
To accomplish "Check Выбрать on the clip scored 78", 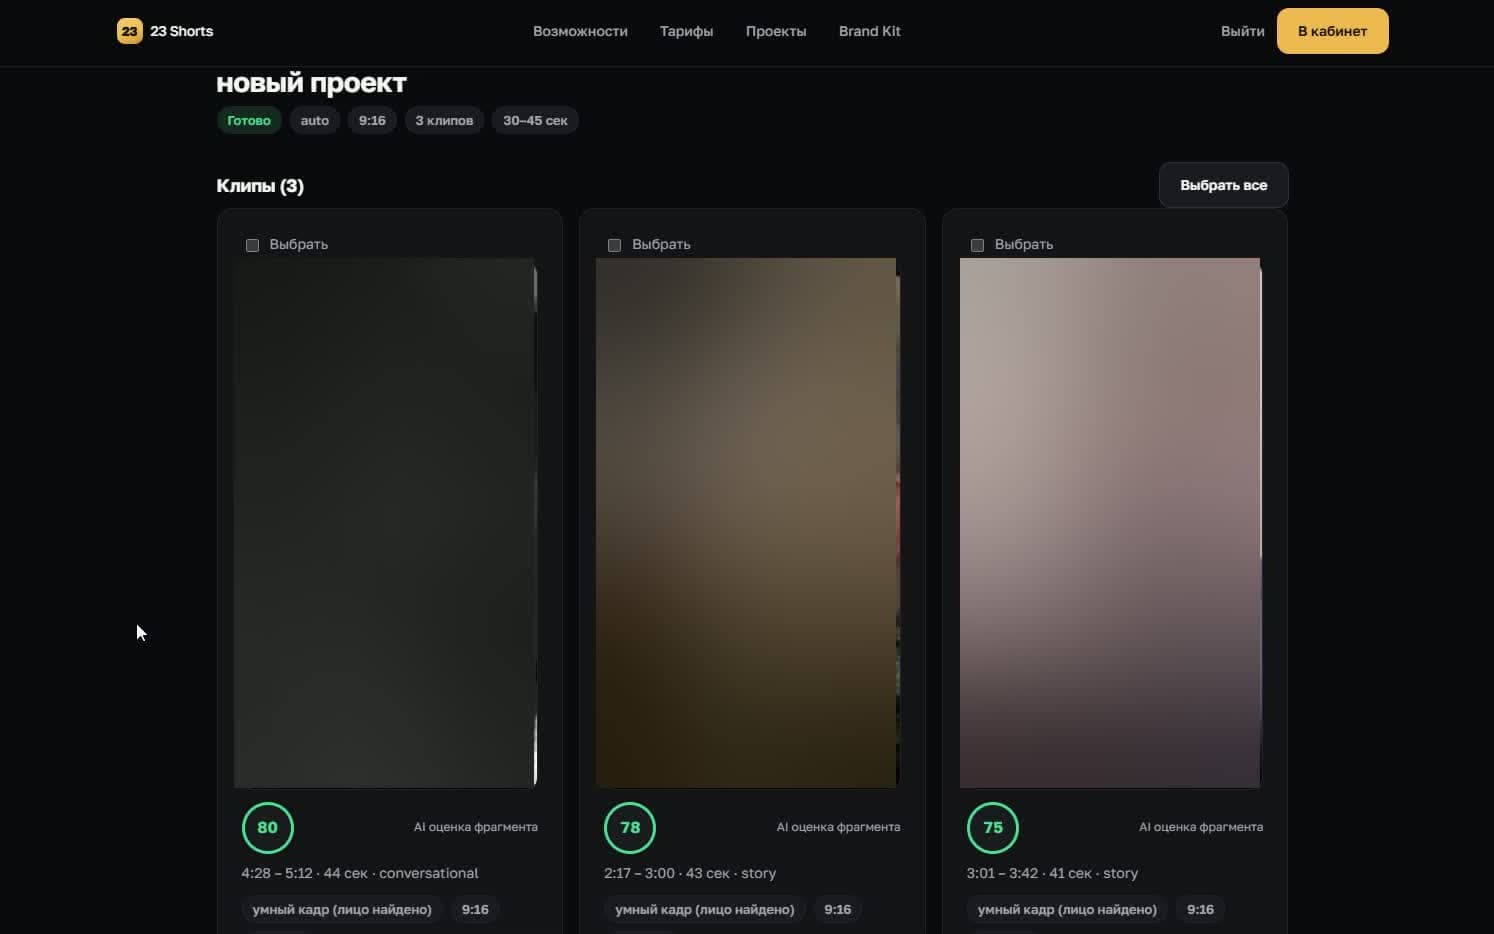I will coord(615,245).
